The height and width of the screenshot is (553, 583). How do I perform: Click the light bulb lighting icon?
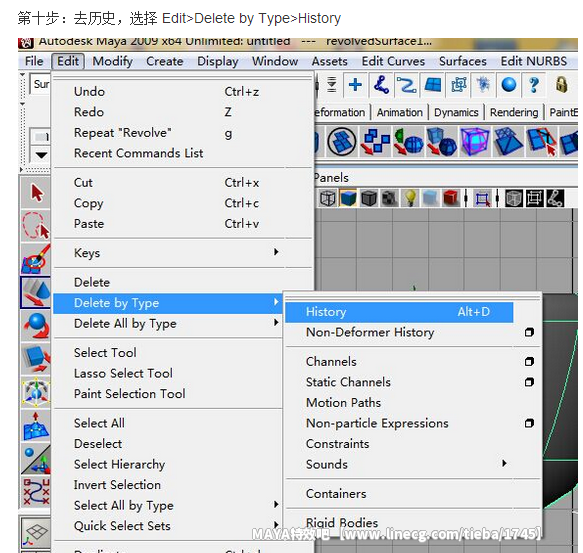410,198
